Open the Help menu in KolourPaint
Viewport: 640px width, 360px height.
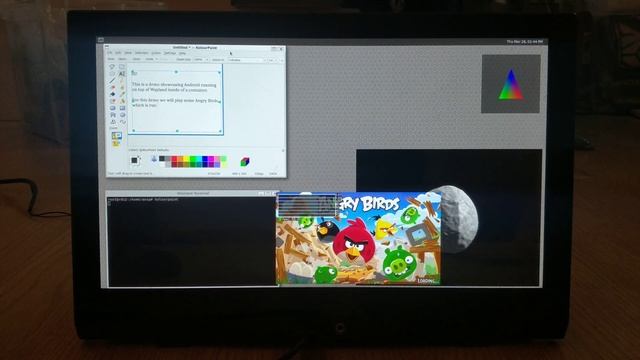(182, 53)
